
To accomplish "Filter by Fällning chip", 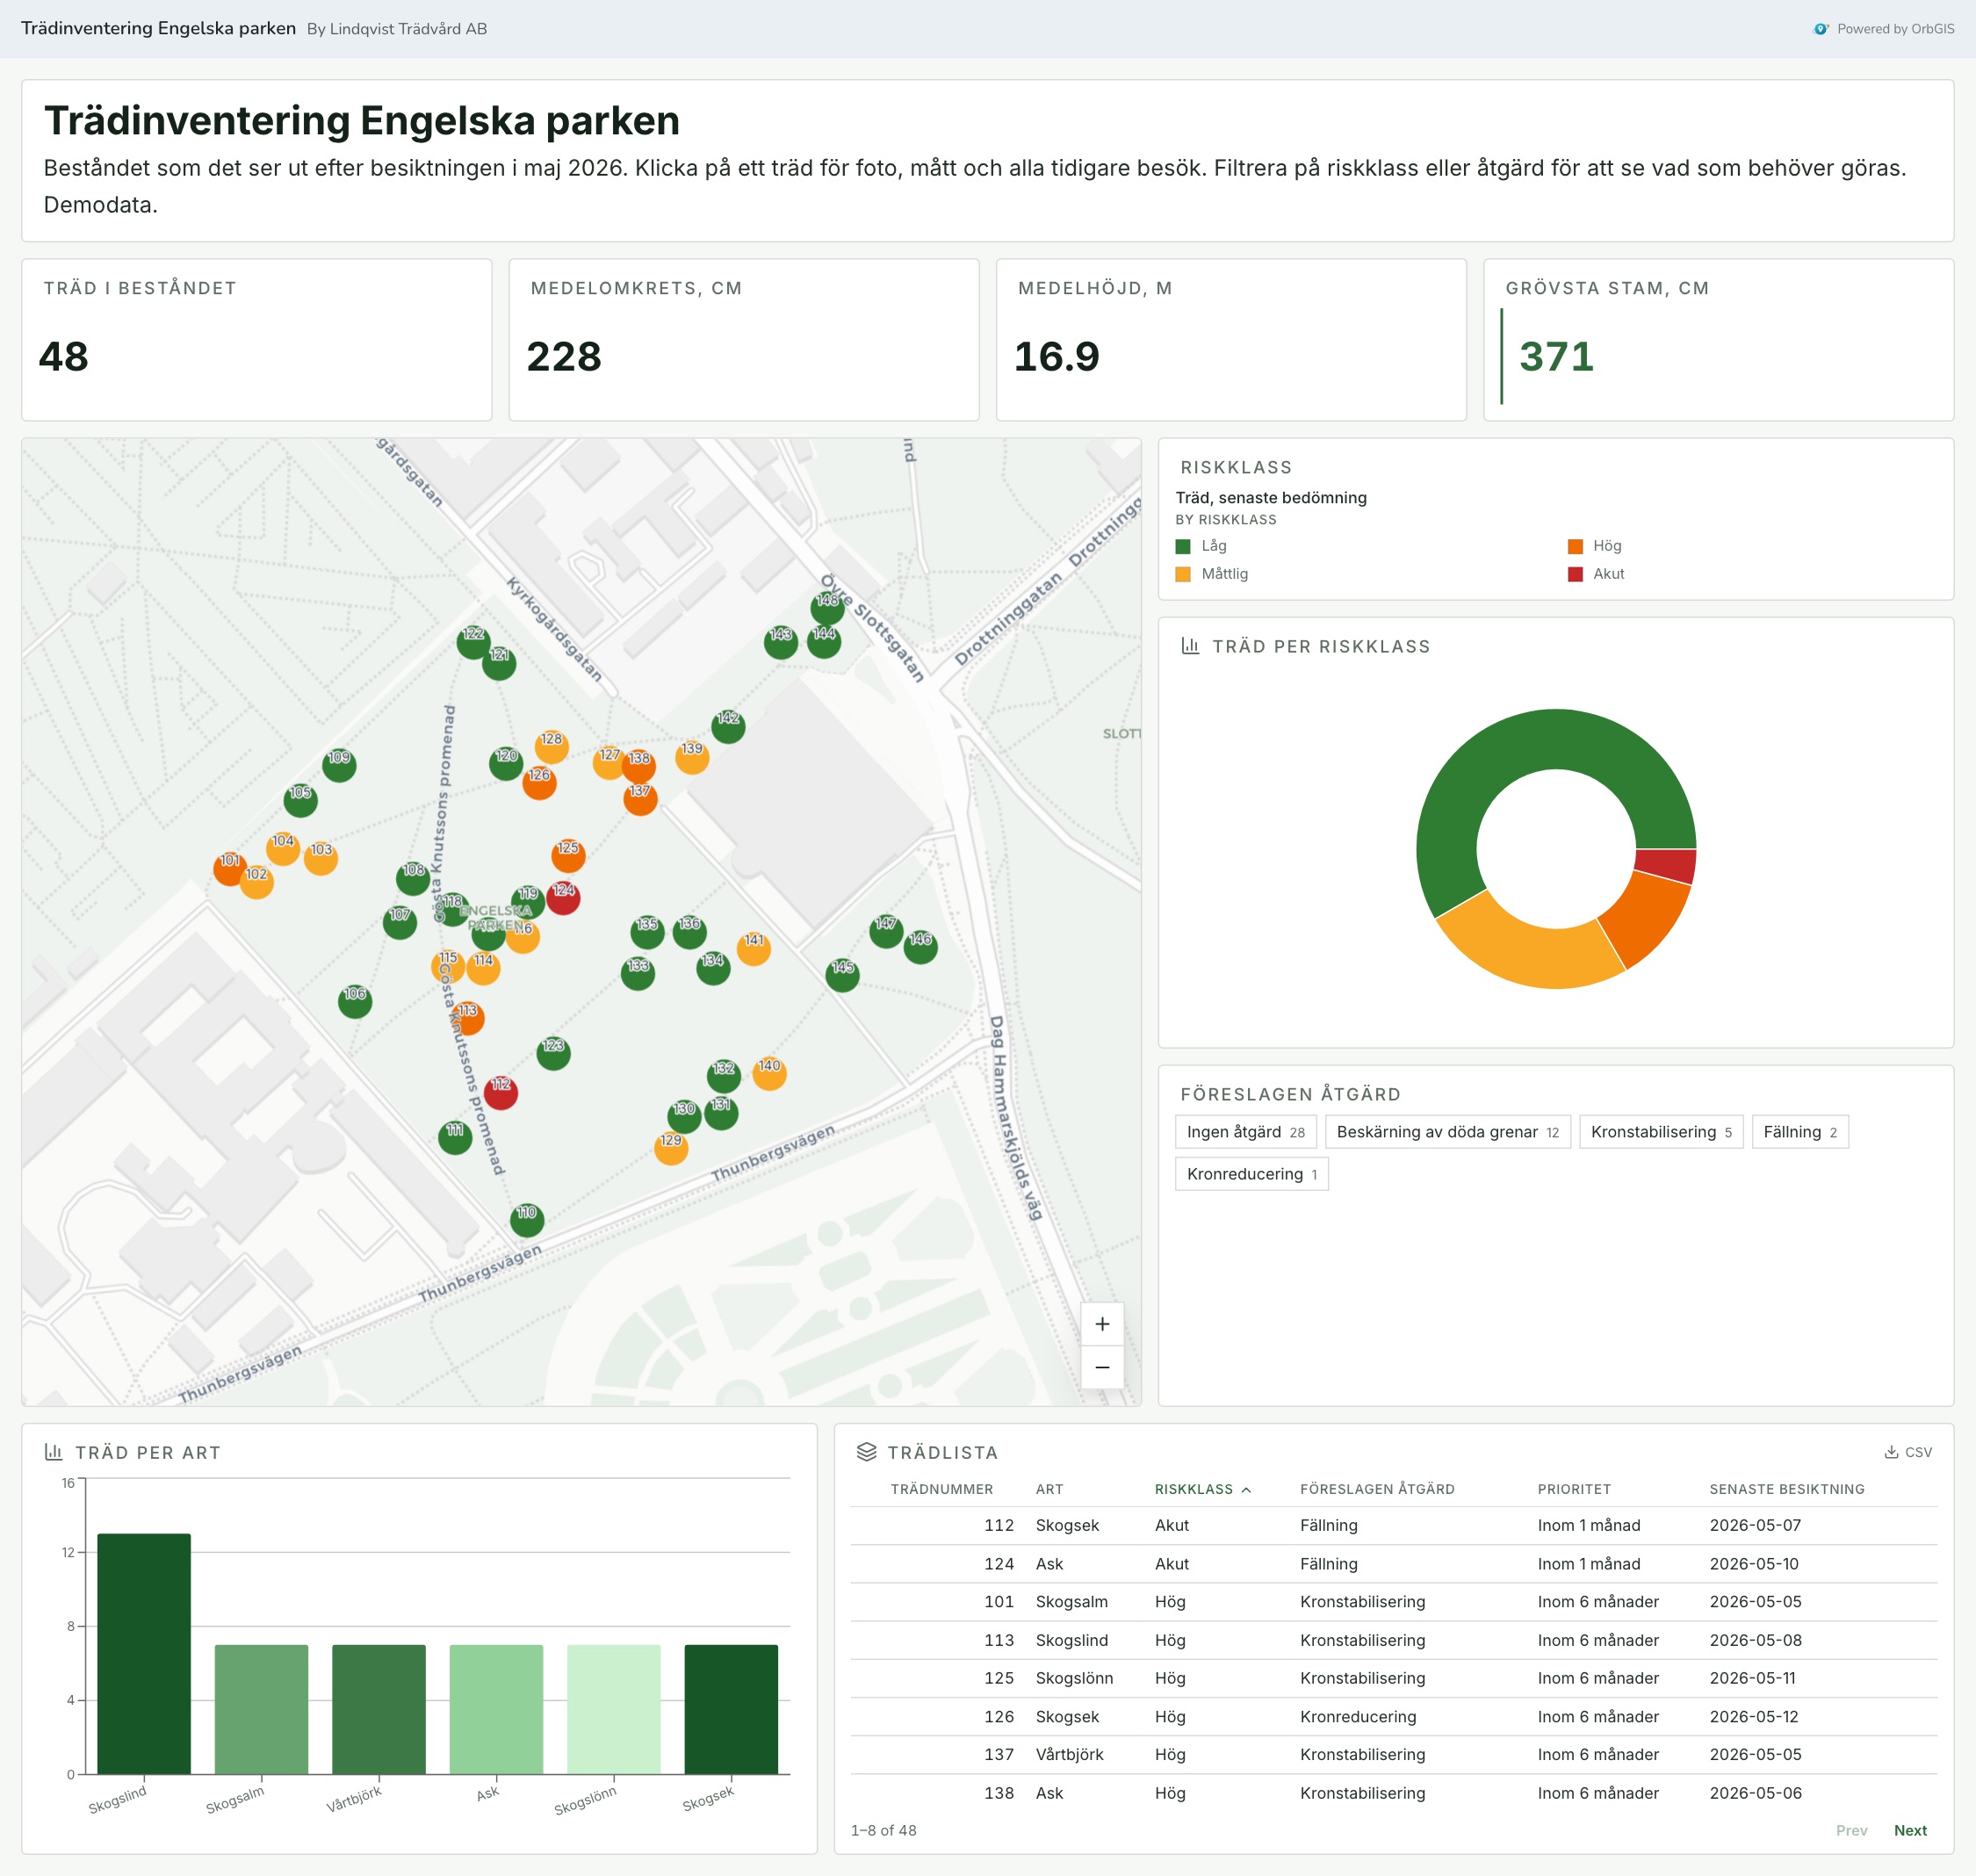I will (1800, 1132).
